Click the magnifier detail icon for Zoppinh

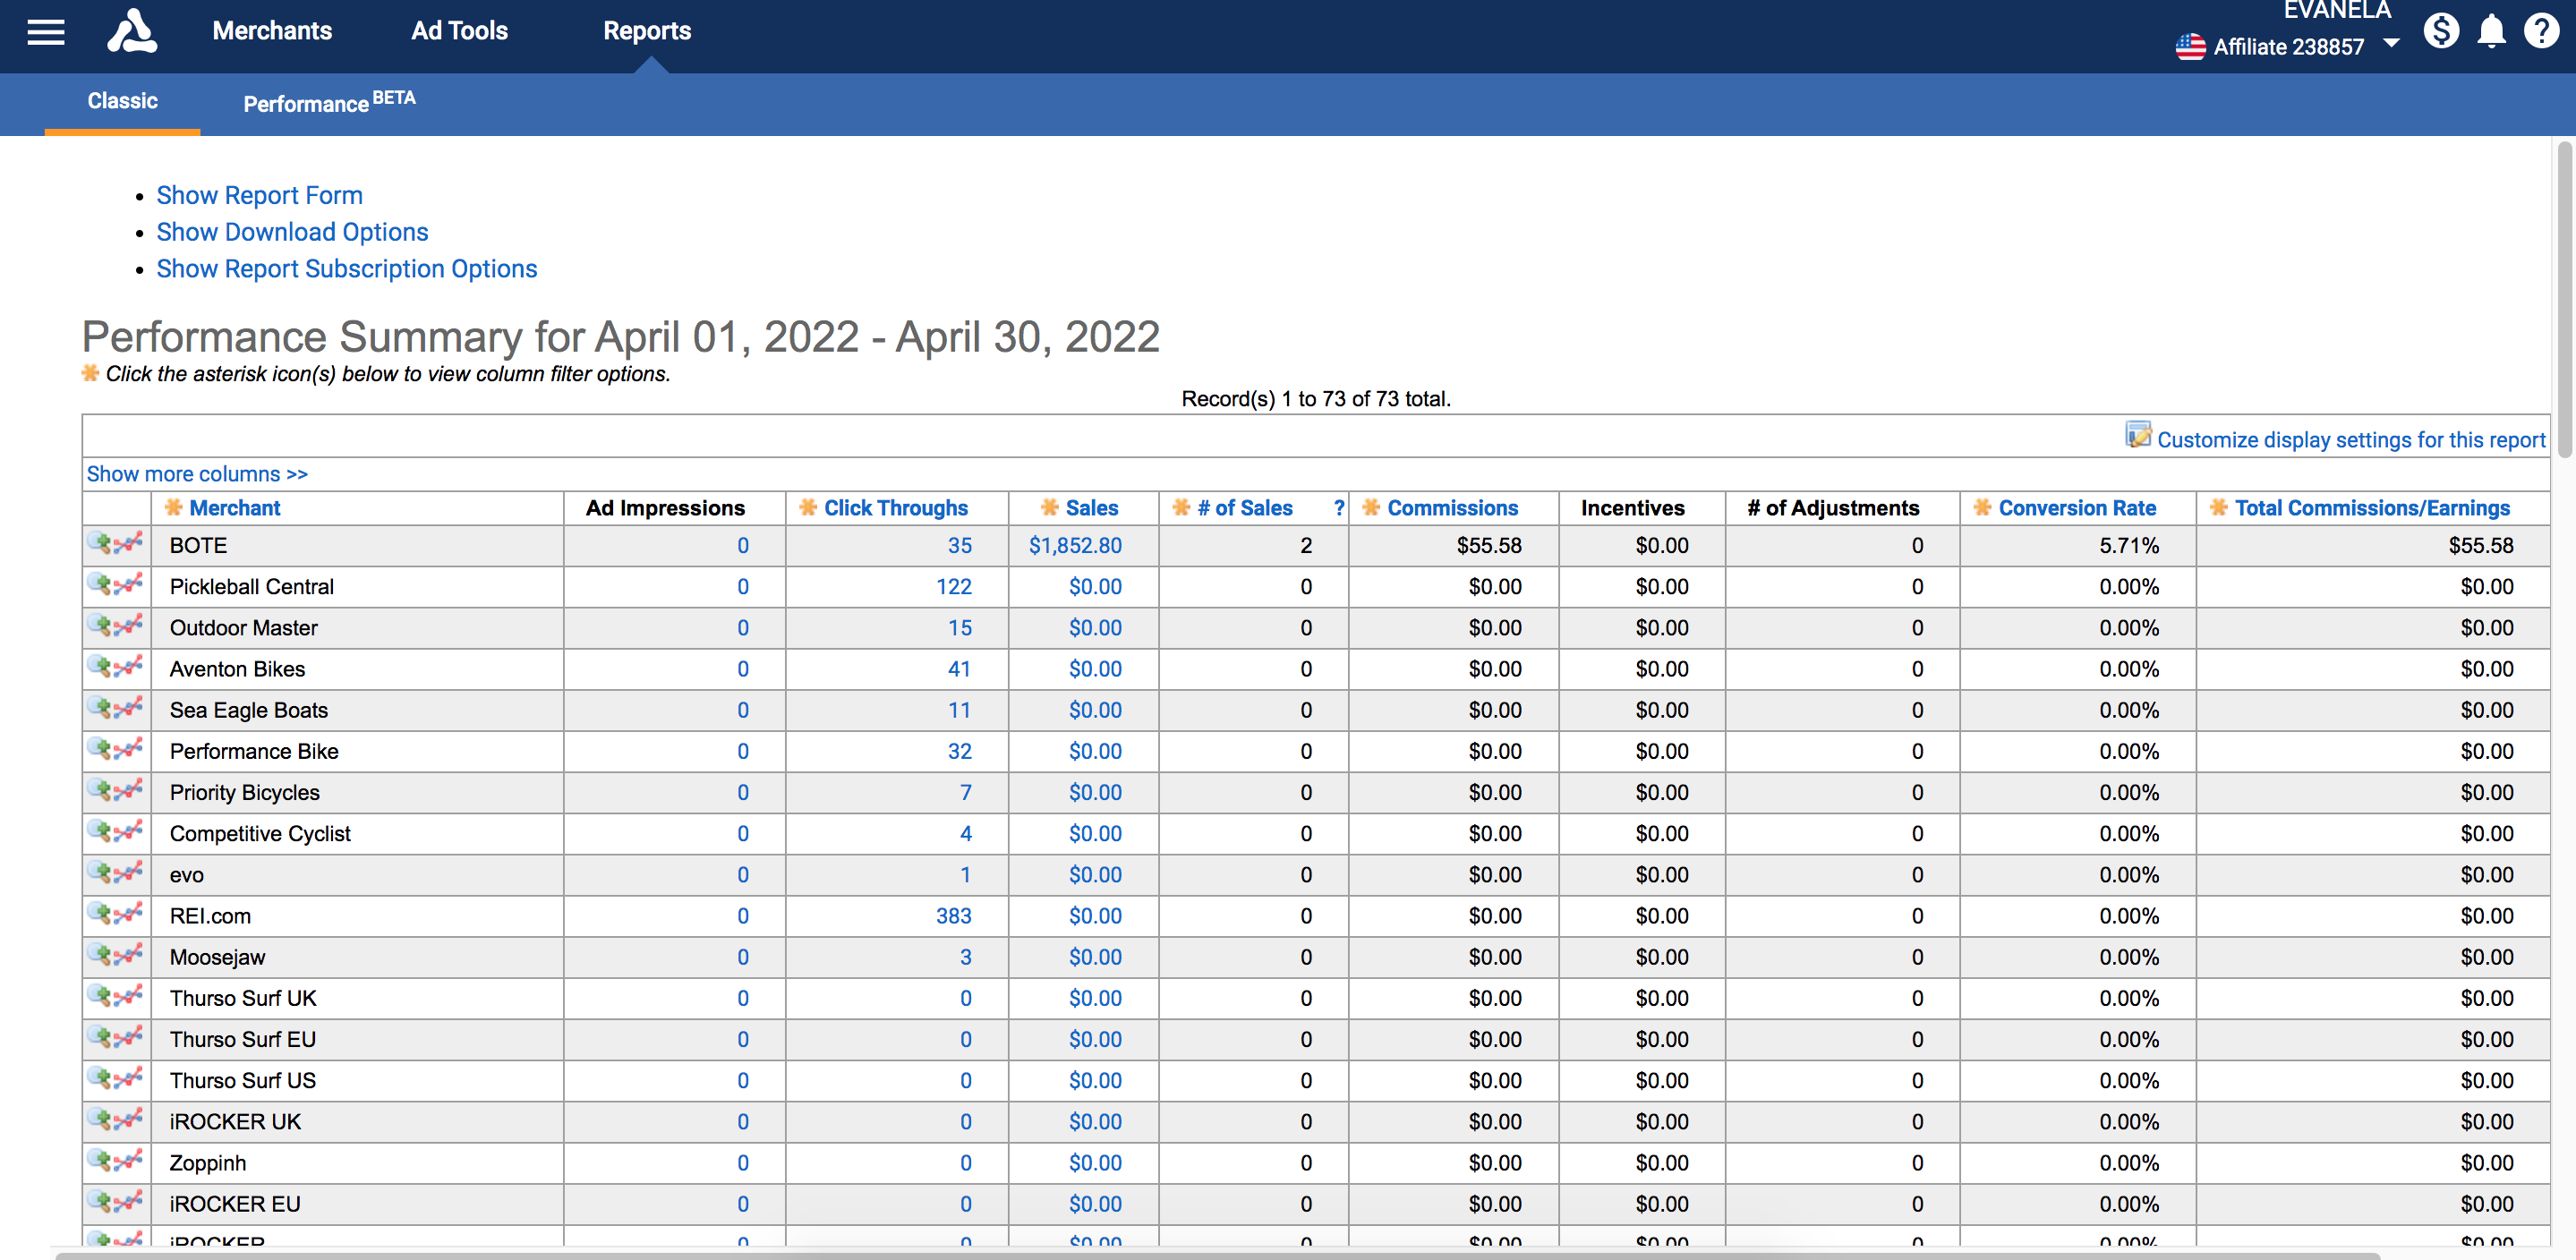[100, 1160]
